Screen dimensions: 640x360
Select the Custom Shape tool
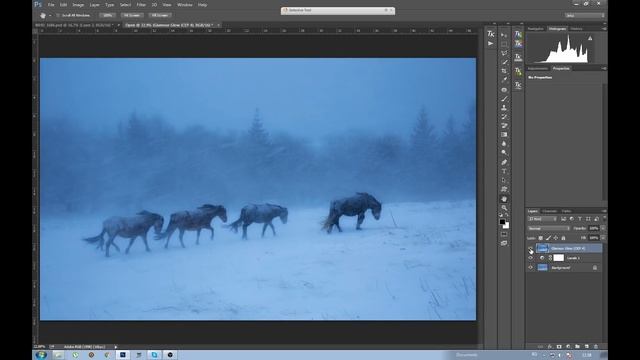pos(504,189)
